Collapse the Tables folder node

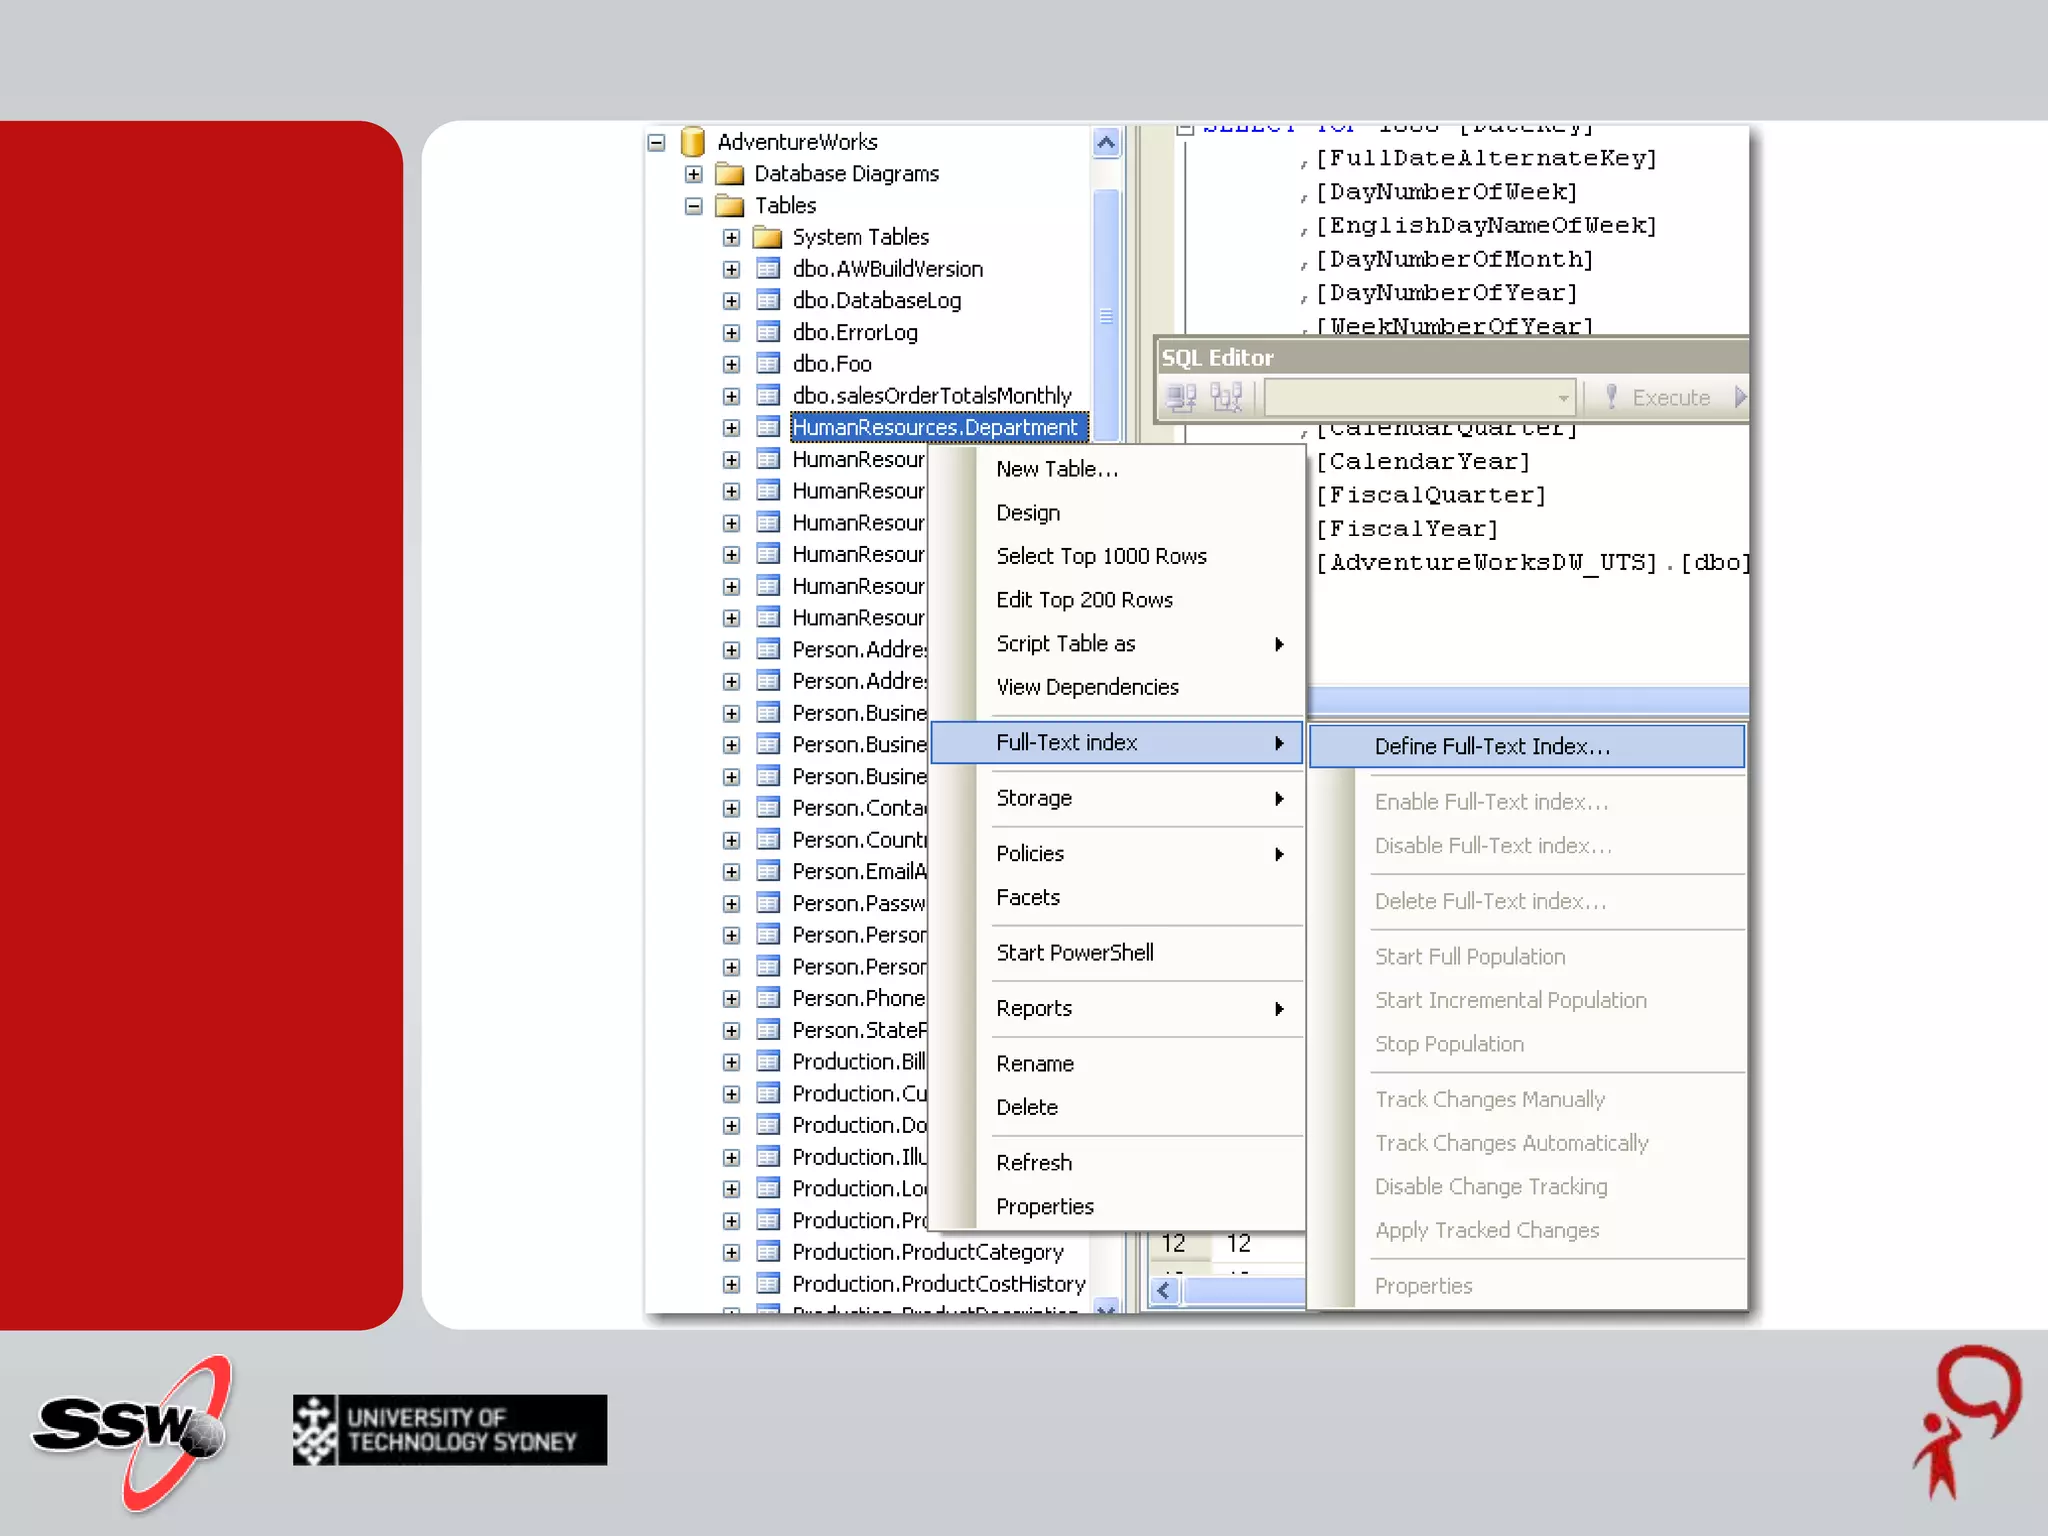tap(693, 206)
